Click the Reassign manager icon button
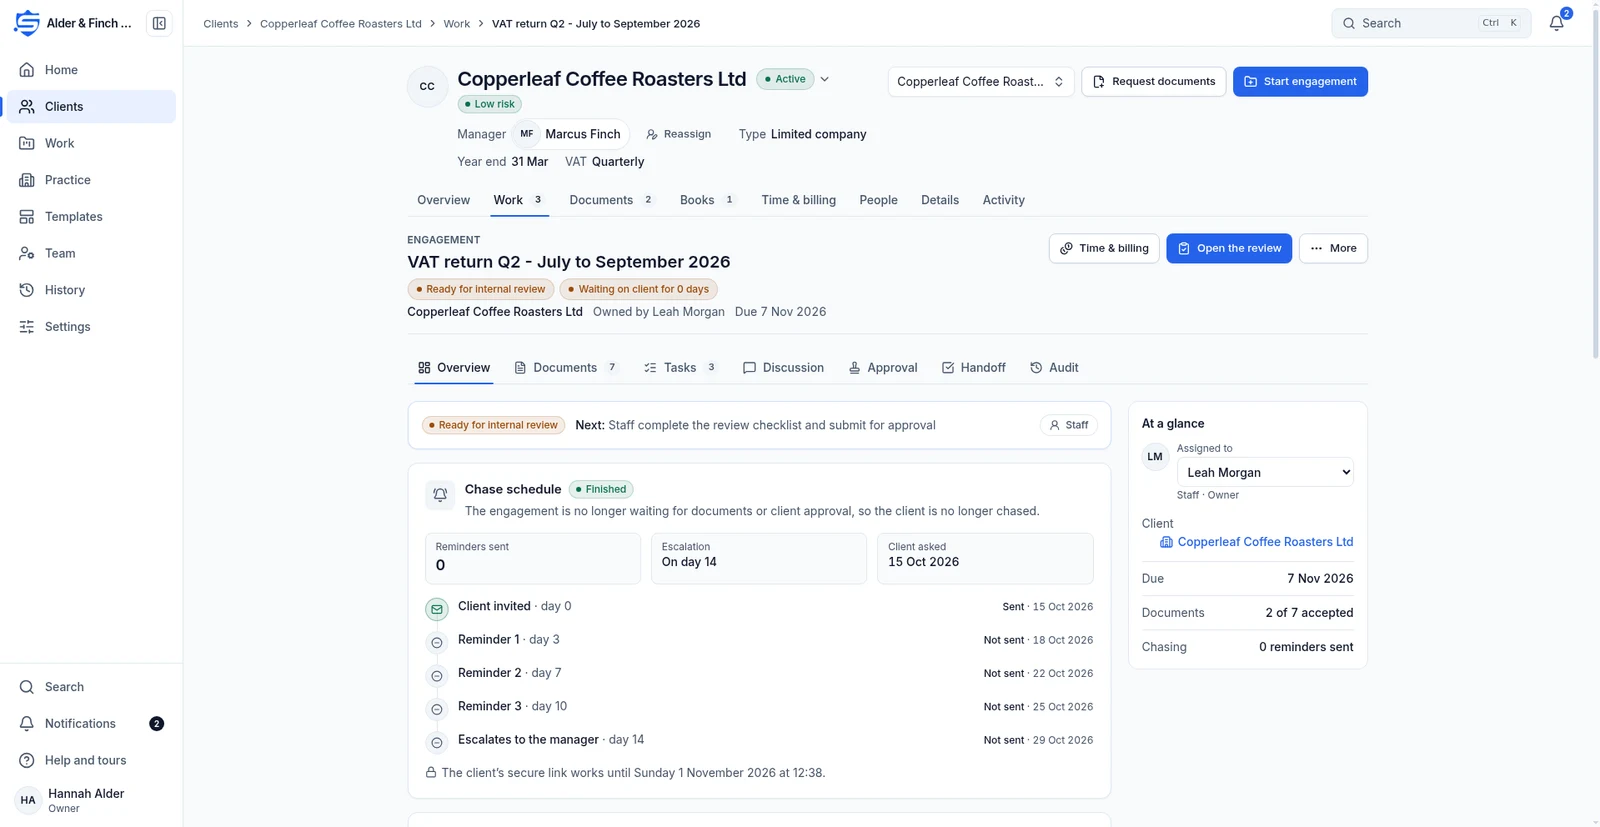 pyautogui.click(x=679, y=134)
